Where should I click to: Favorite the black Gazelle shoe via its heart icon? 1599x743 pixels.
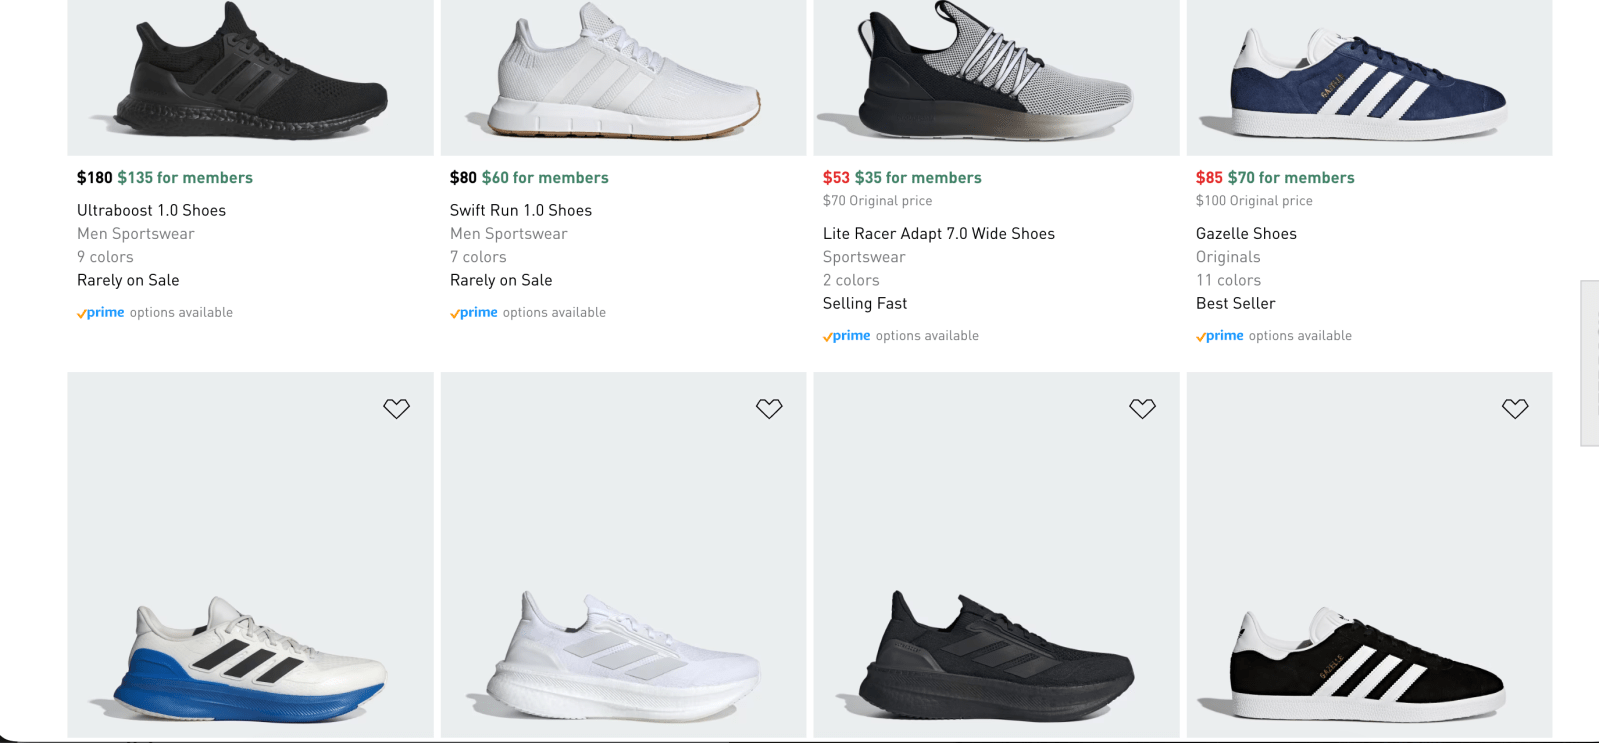click(x=1515, y=408)
